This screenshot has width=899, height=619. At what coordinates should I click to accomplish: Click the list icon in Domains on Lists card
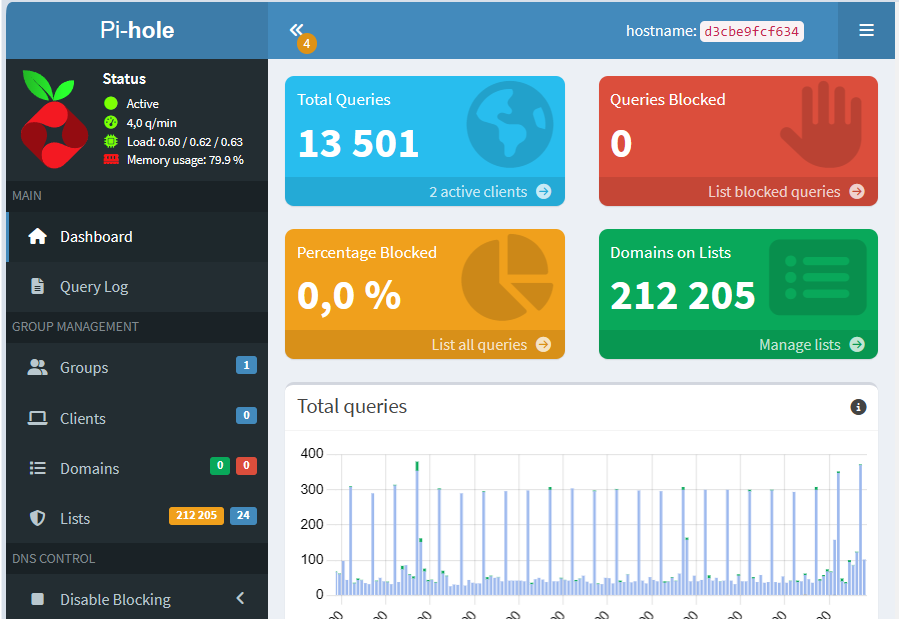[817, 277]
